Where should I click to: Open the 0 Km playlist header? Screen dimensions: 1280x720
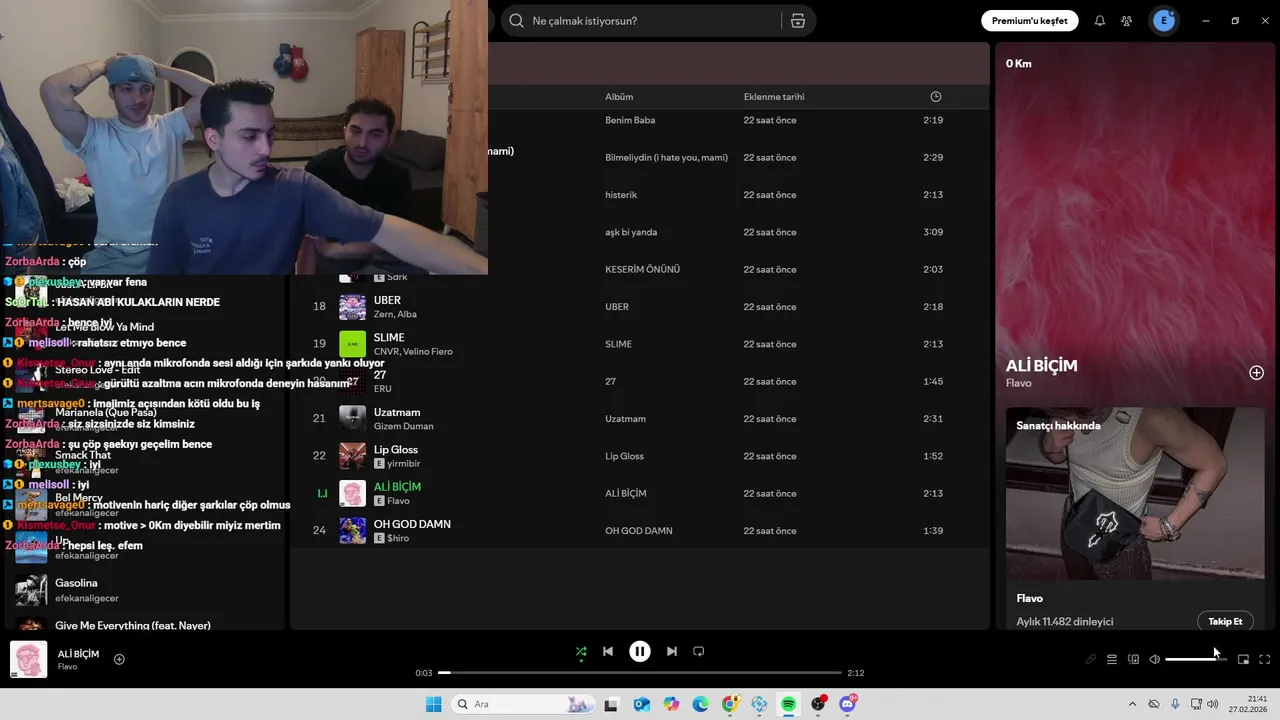[1019, 63]
